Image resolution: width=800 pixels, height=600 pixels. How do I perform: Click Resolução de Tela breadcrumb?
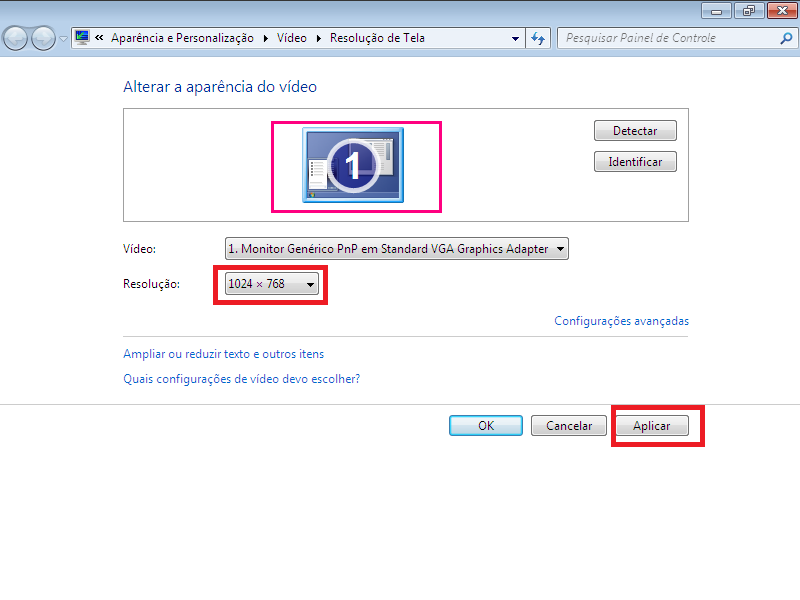(377, 38)
